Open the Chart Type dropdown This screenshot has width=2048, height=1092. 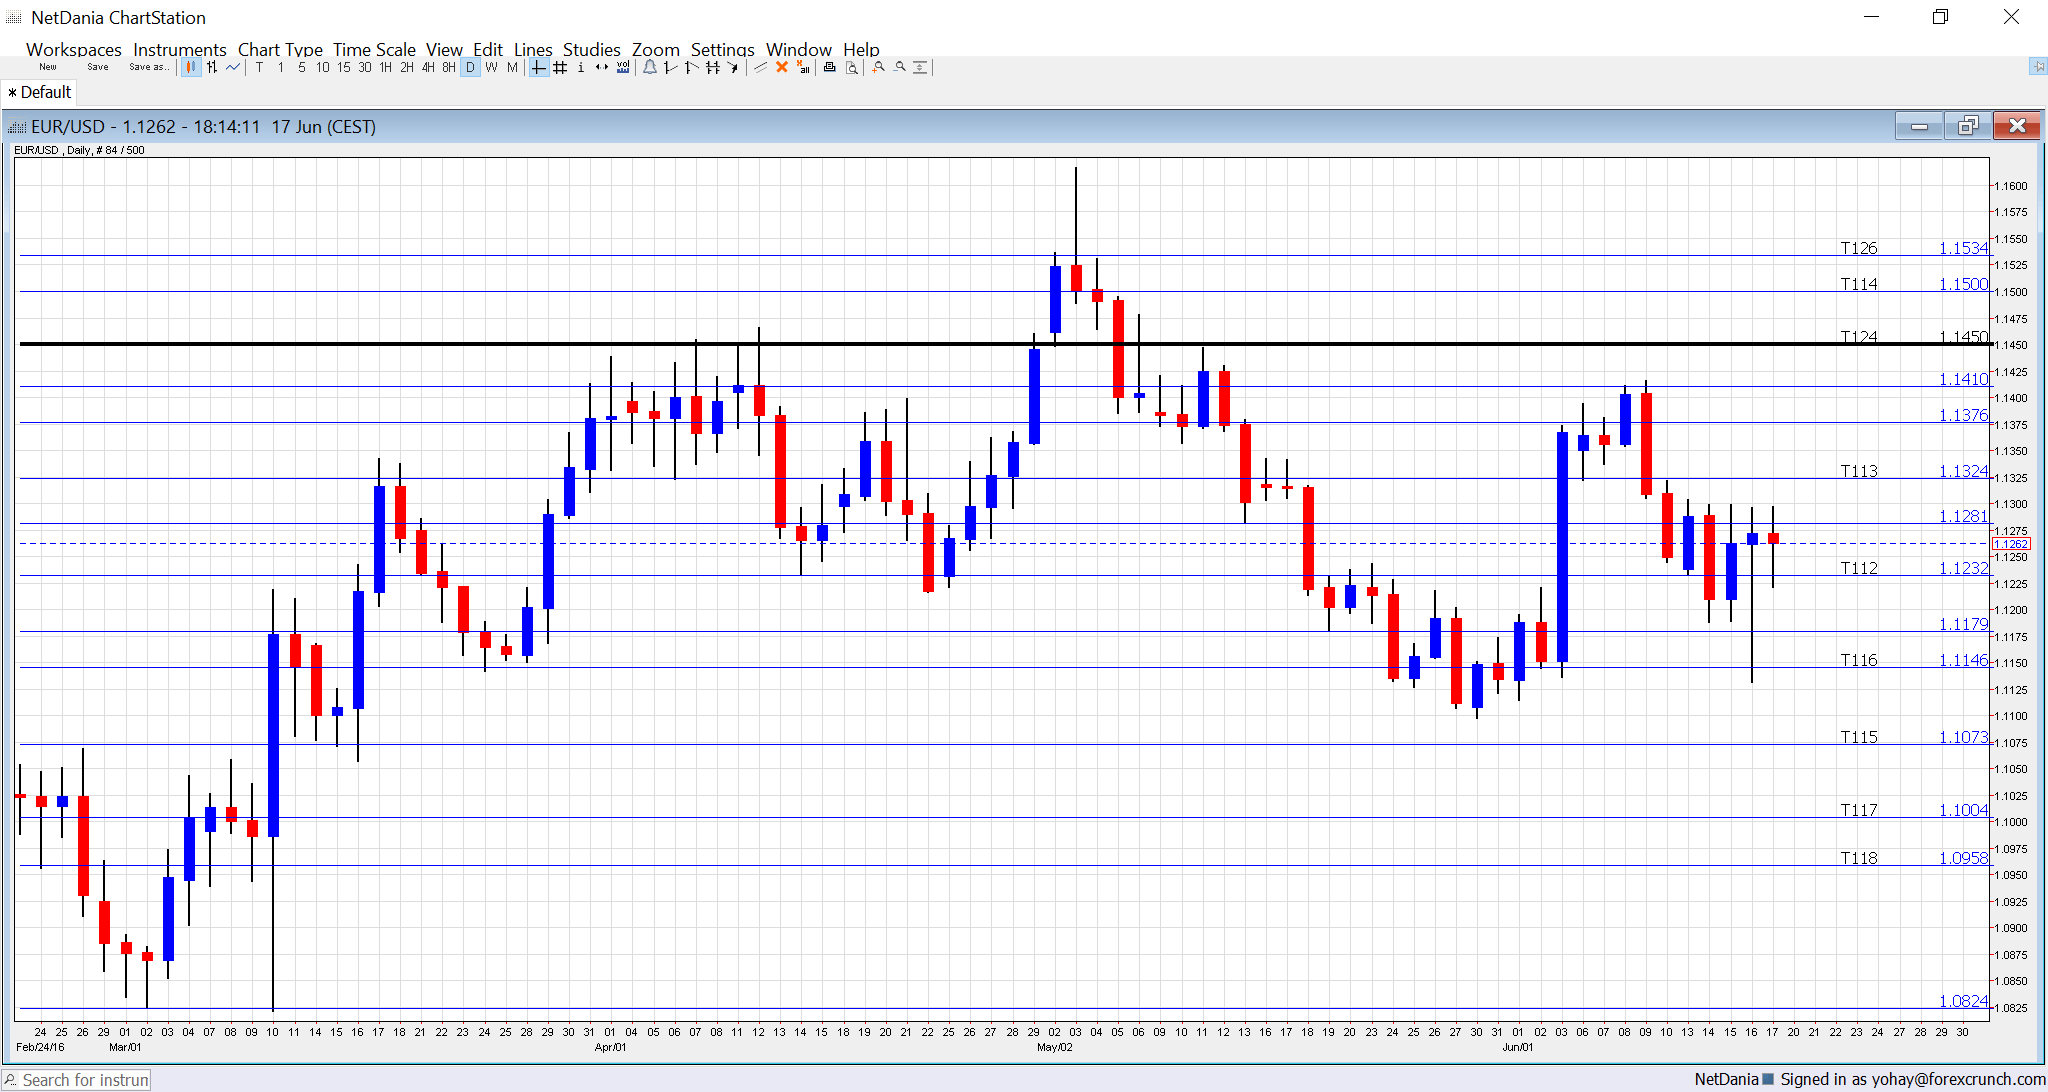280,49
